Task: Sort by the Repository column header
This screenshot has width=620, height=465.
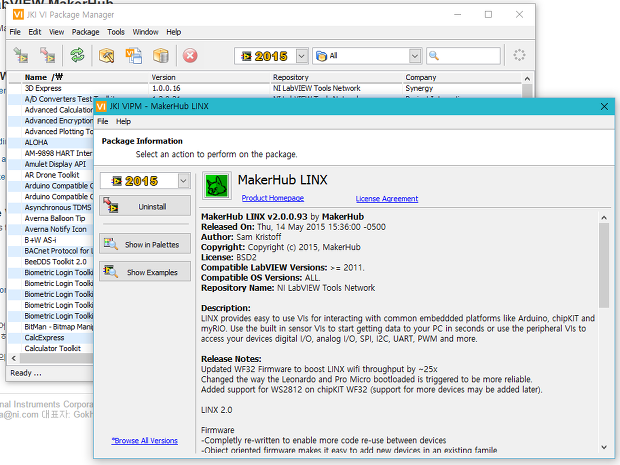Action: pyautogui.click(x=336, y=77)
